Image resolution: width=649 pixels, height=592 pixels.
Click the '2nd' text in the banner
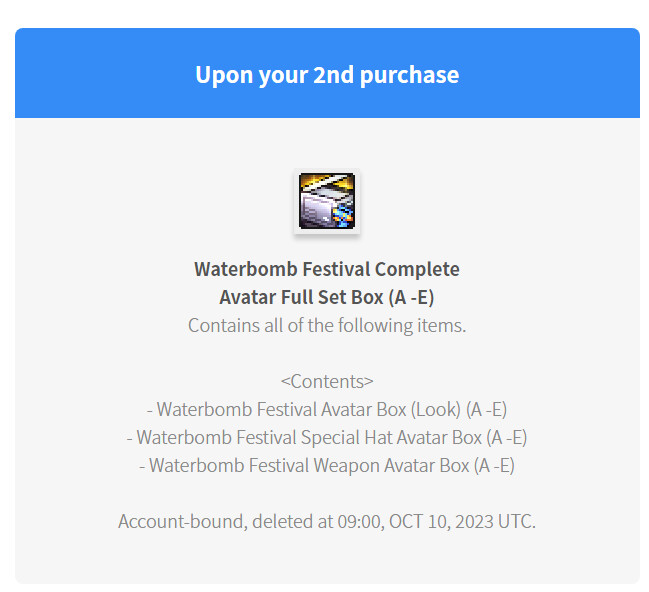334,75
